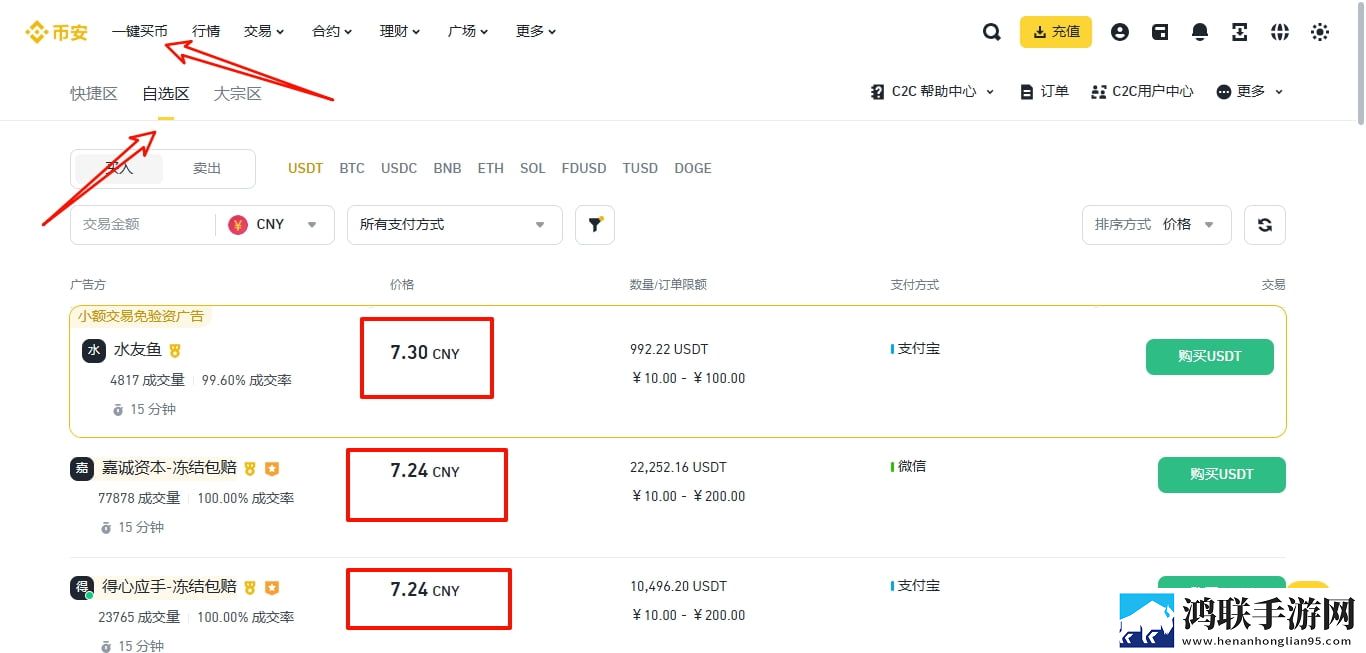This screenshot has width=1366, height=653.
Task: Open the 订单 orders link
Action: (1044, 92)
